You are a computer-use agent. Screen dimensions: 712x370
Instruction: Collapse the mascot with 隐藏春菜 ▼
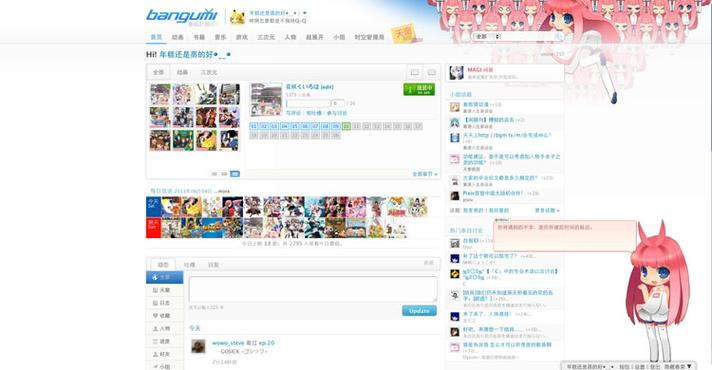(678, 366)
